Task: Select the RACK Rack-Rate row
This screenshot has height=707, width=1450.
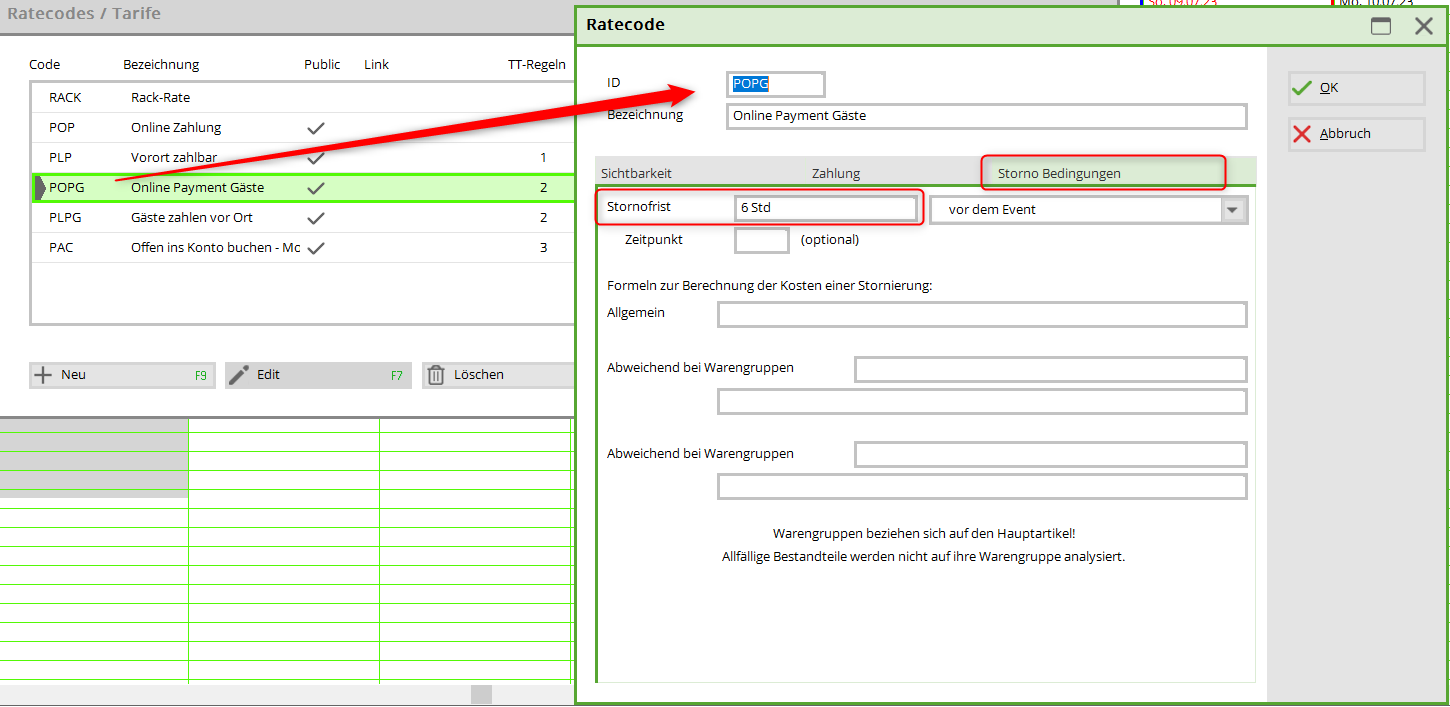Action: [160, 98]
